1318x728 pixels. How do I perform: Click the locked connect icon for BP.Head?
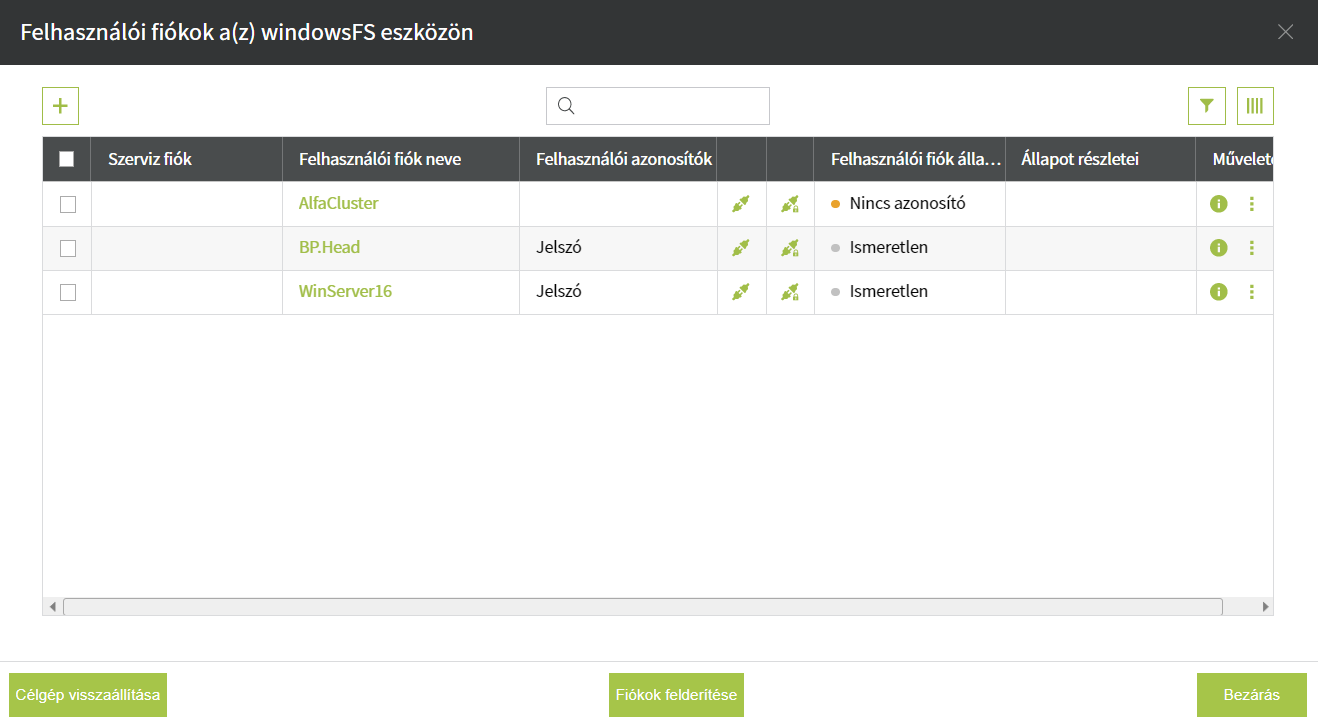tap(790, 248)
